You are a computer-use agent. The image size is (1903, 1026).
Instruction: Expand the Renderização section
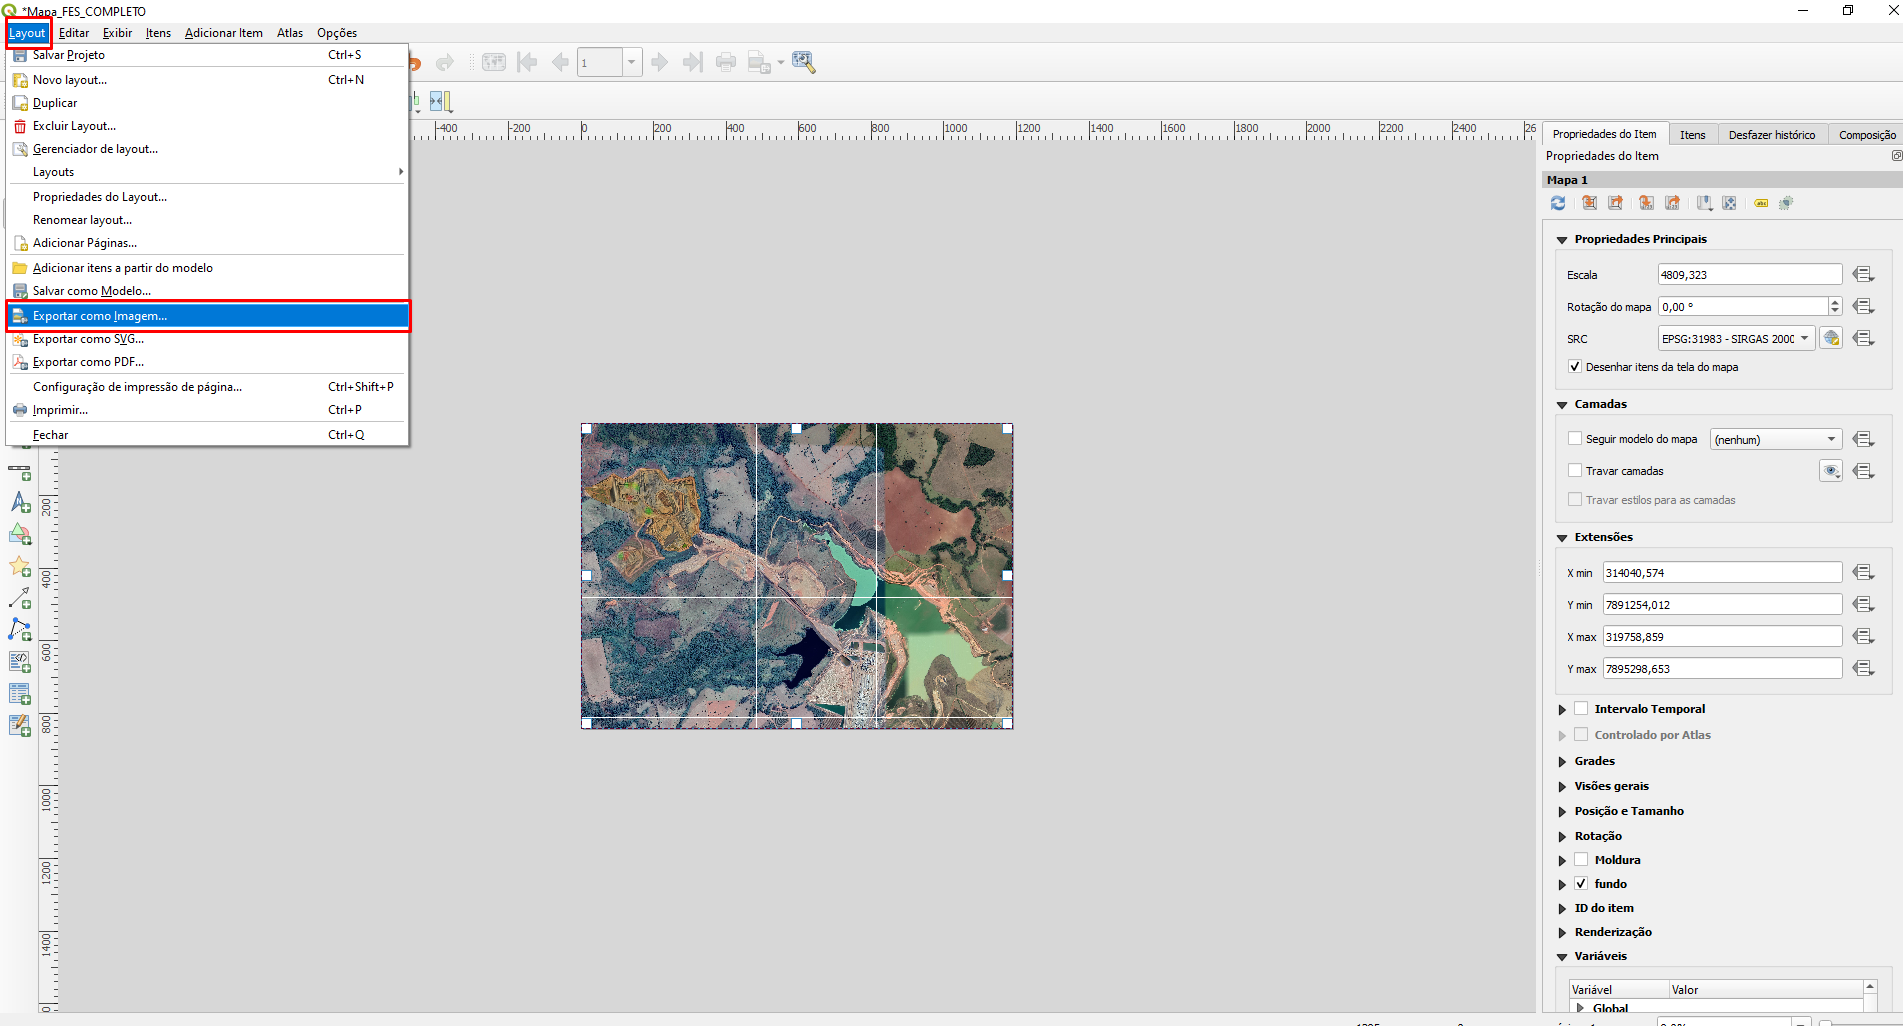tap(1562, 933)
